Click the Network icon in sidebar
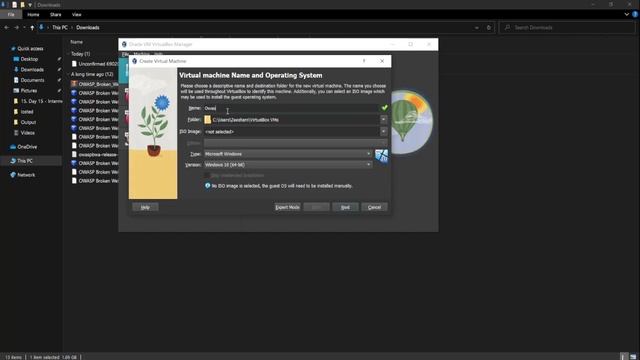This screenshot has width=640, height=360. point(13,175)
